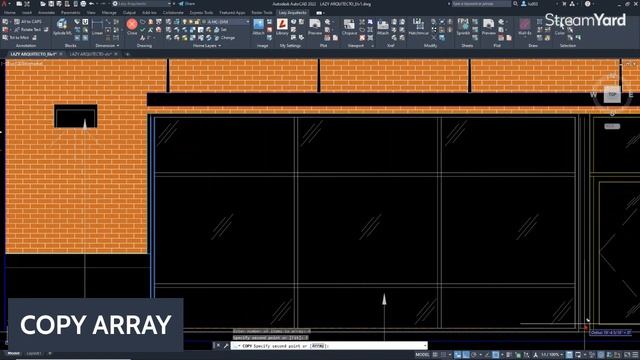Click the new drawing plus tab

[127, 54]
